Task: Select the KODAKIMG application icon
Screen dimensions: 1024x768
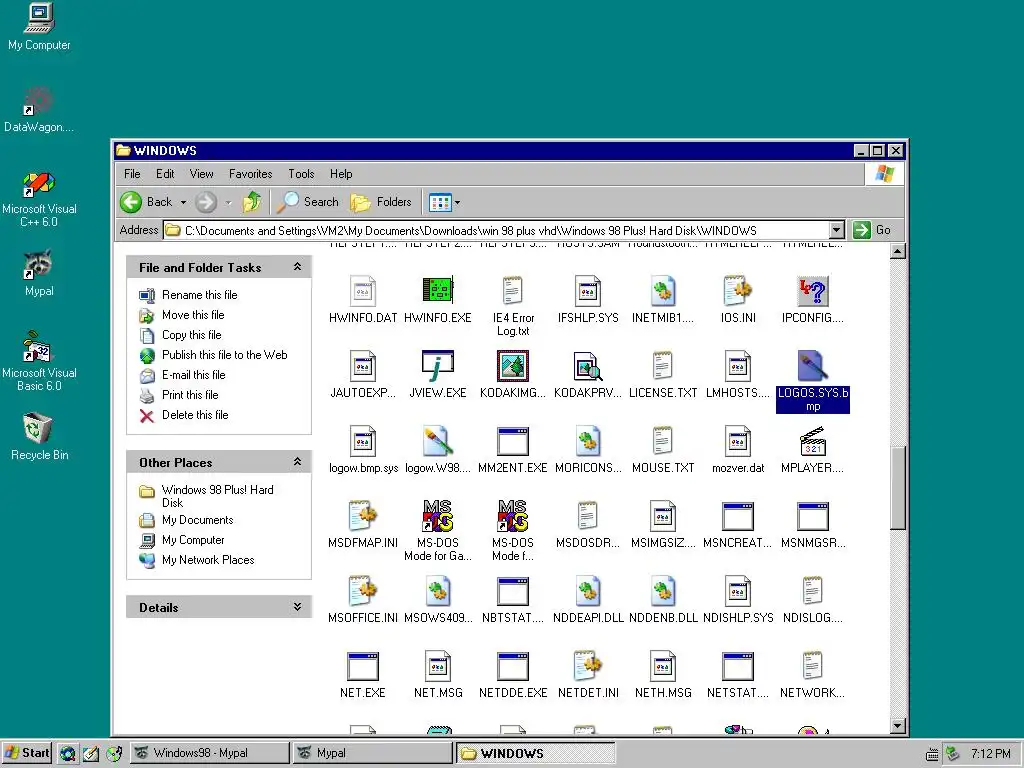Action: pyautogui.click(x=513, y=366)
